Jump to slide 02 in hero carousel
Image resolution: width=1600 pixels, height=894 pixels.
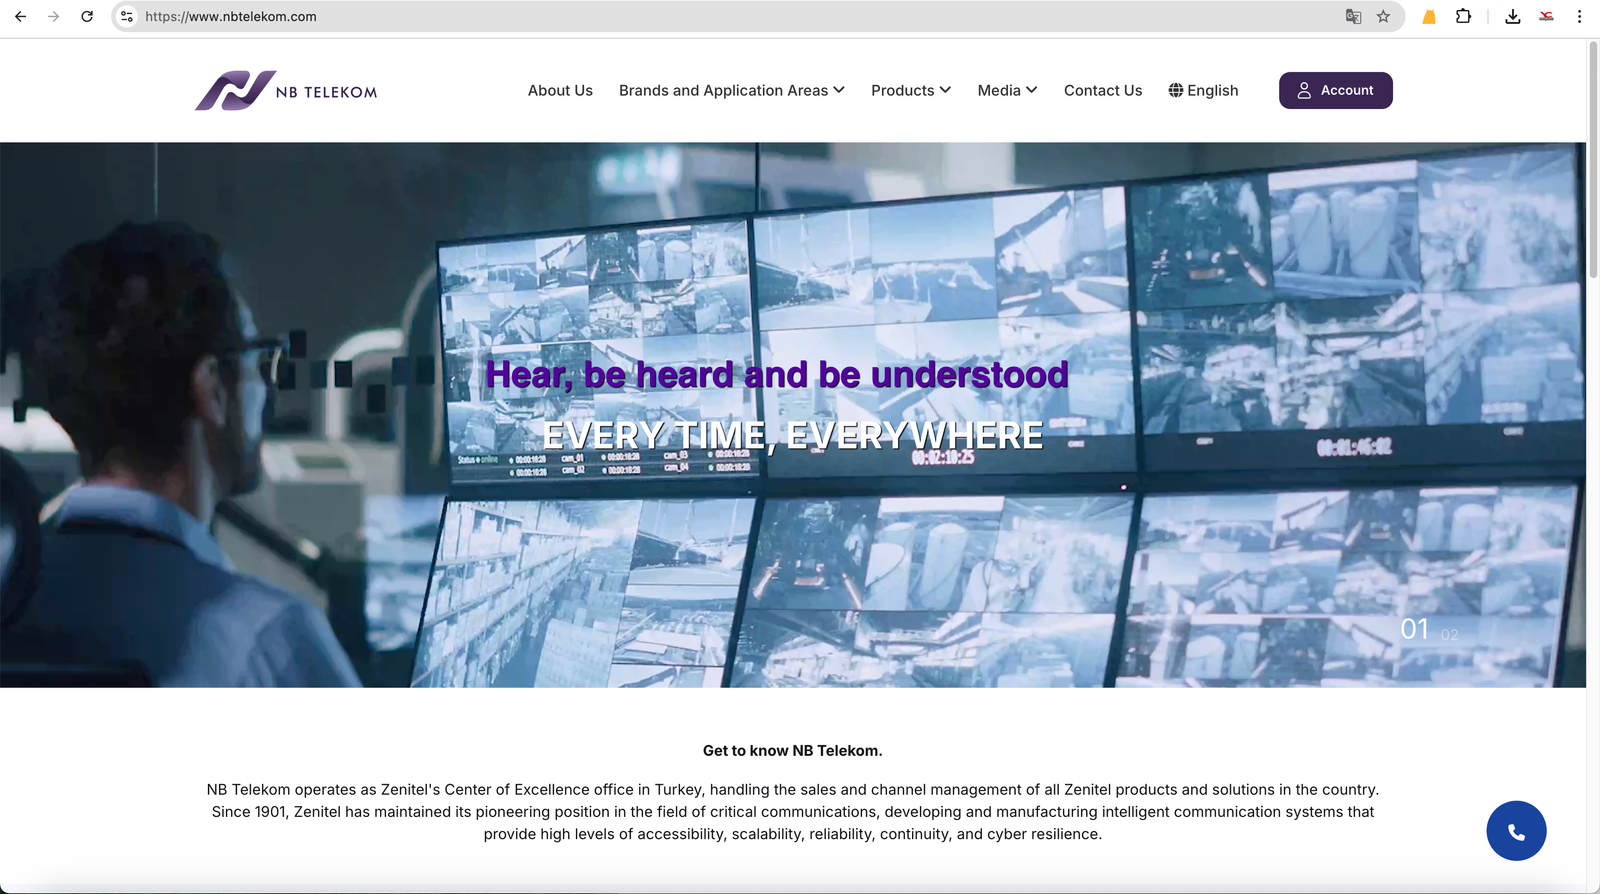click(x=1449, y=635)
